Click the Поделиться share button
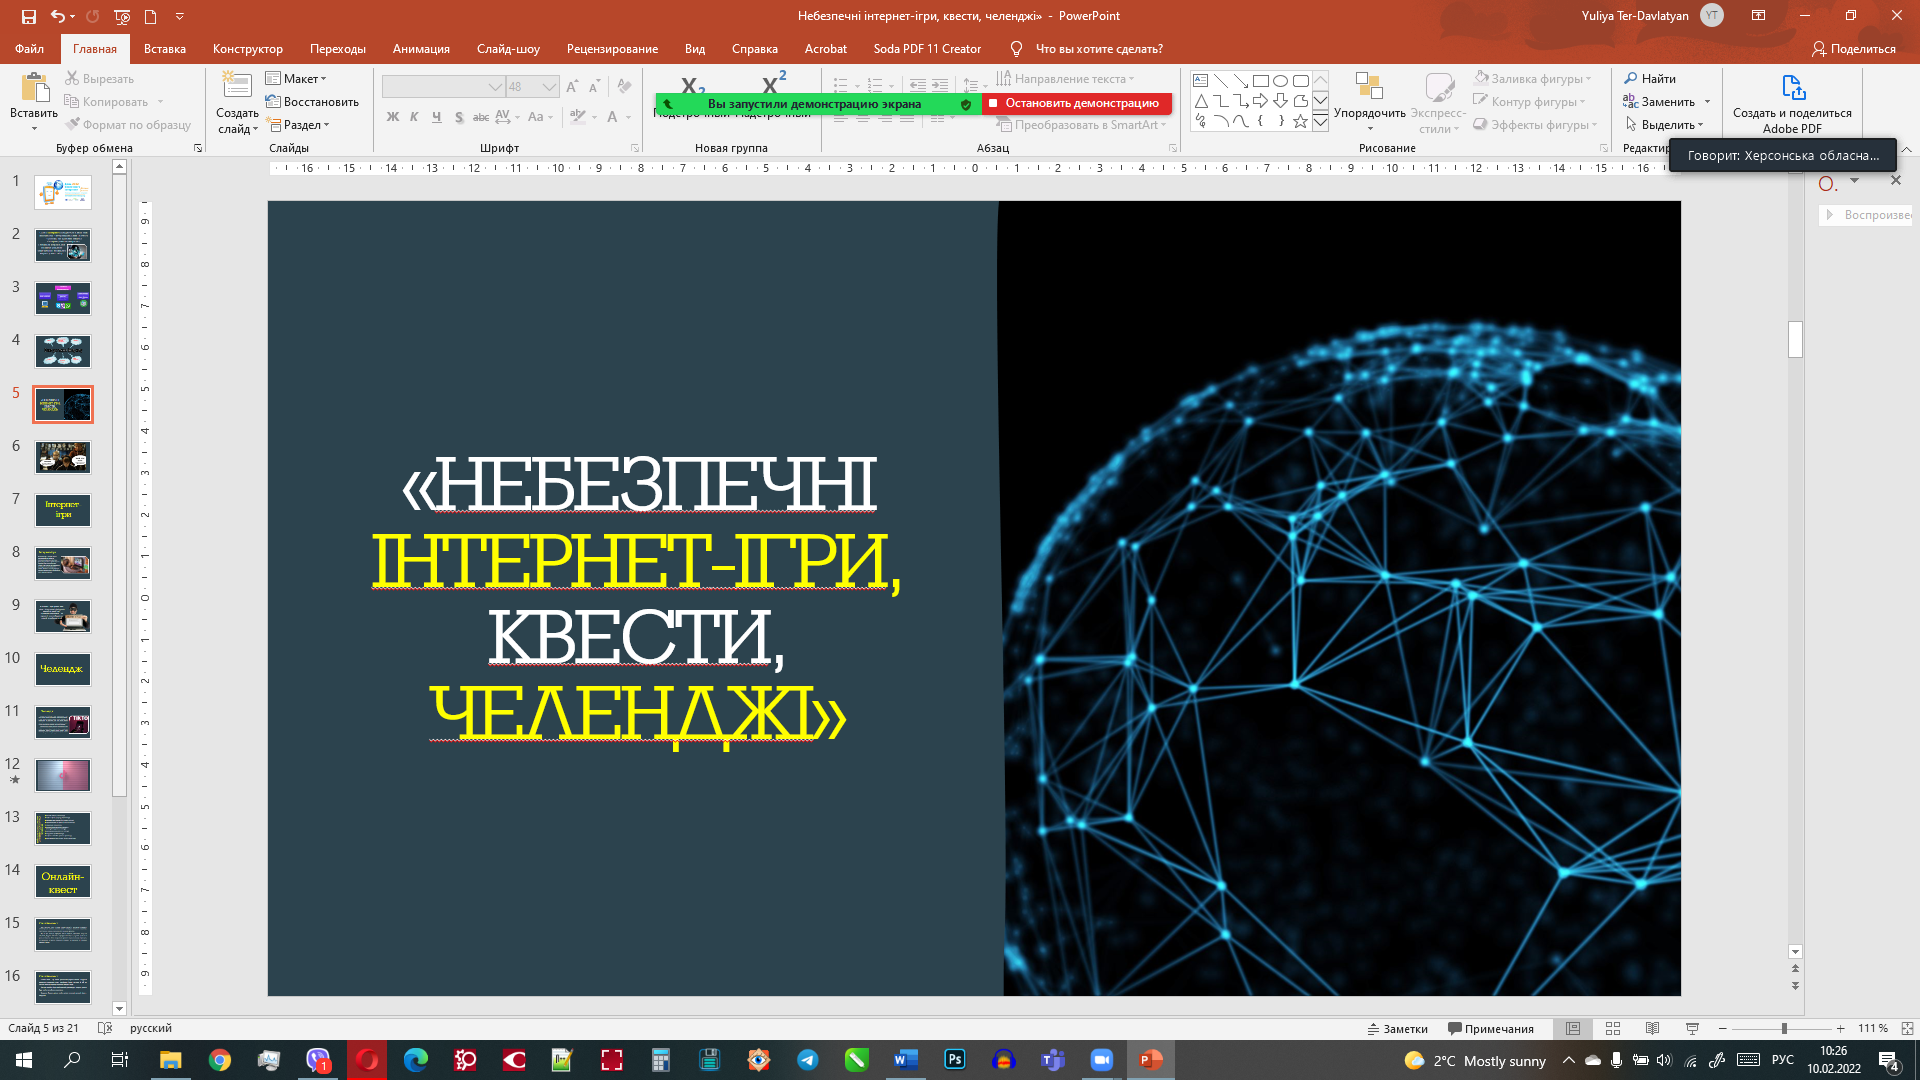The height and width of the screenshot is (1080, 1920). (1853, 48)
